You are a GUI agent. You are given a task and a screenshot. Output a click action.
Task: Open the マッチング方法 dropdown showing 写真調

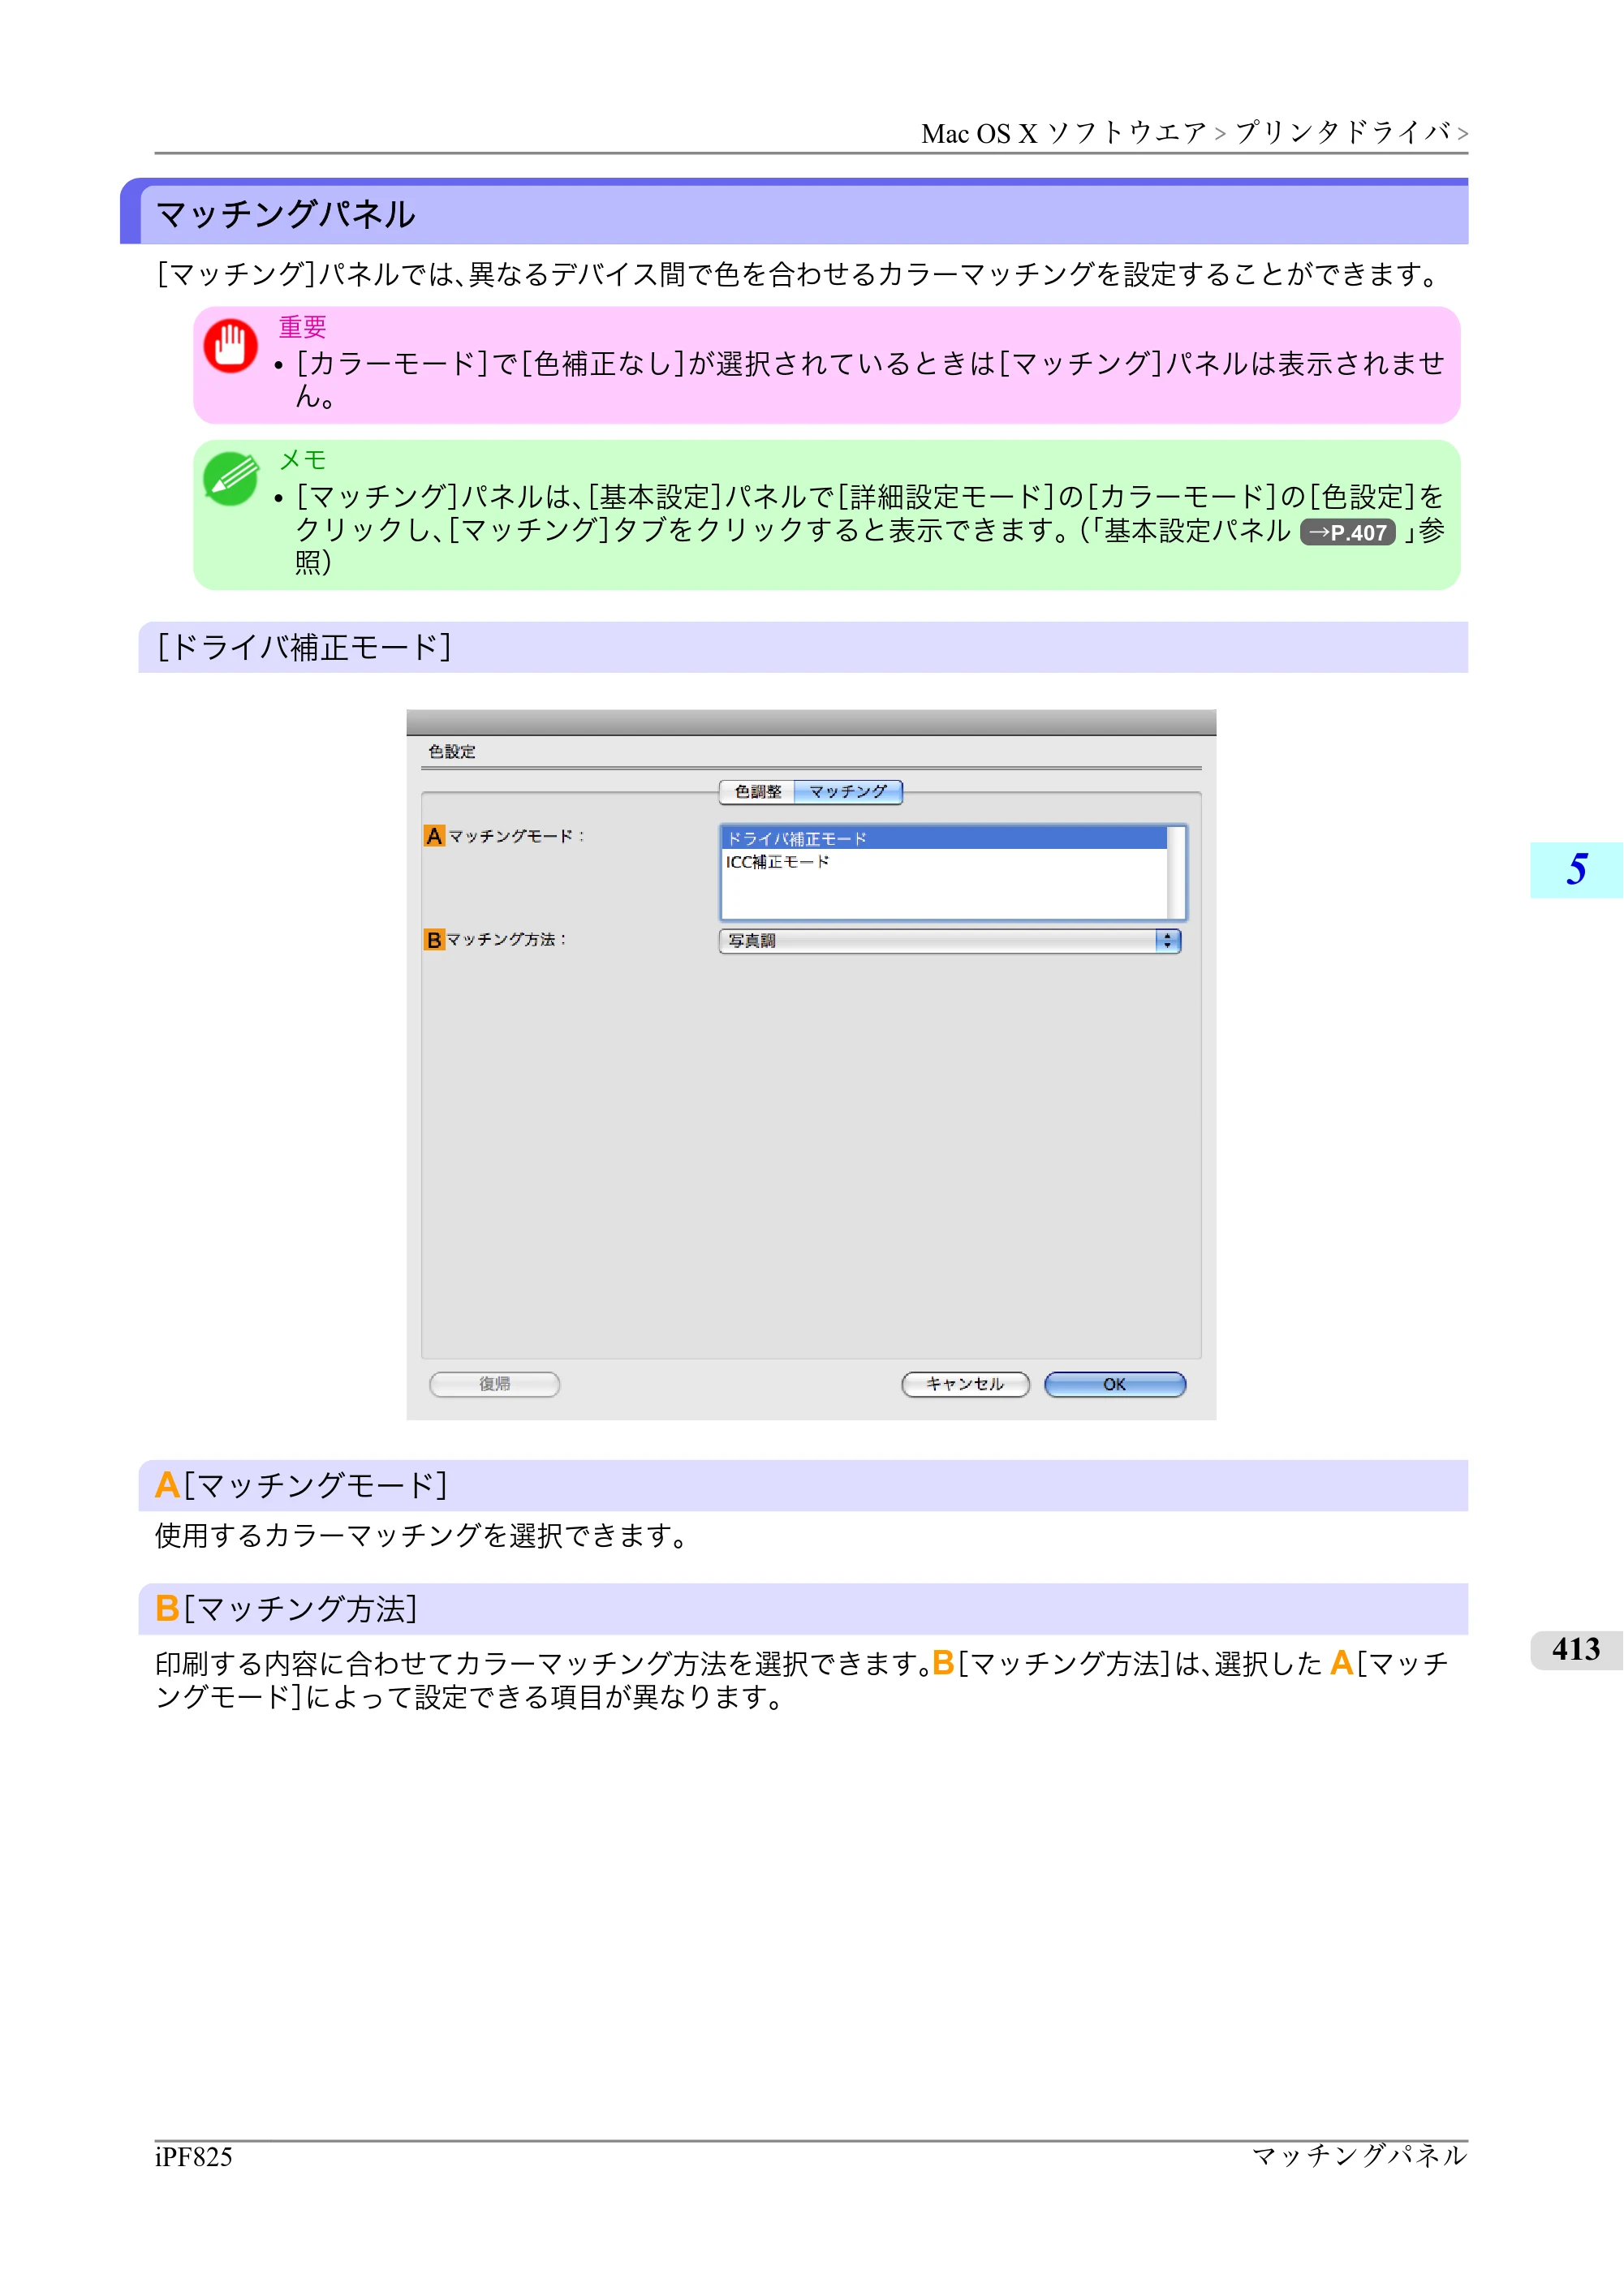click(950, 941)
